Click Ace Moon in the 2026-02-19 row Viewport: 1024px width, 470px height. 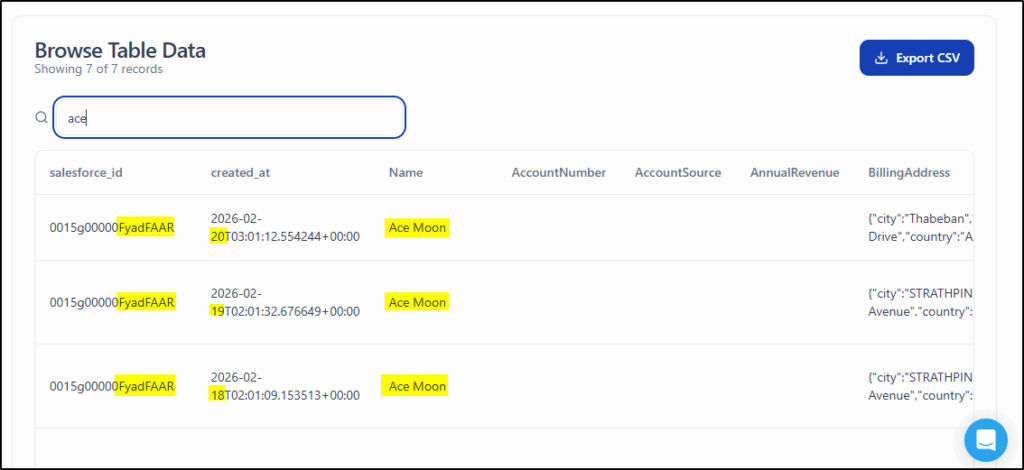point(417,302)
